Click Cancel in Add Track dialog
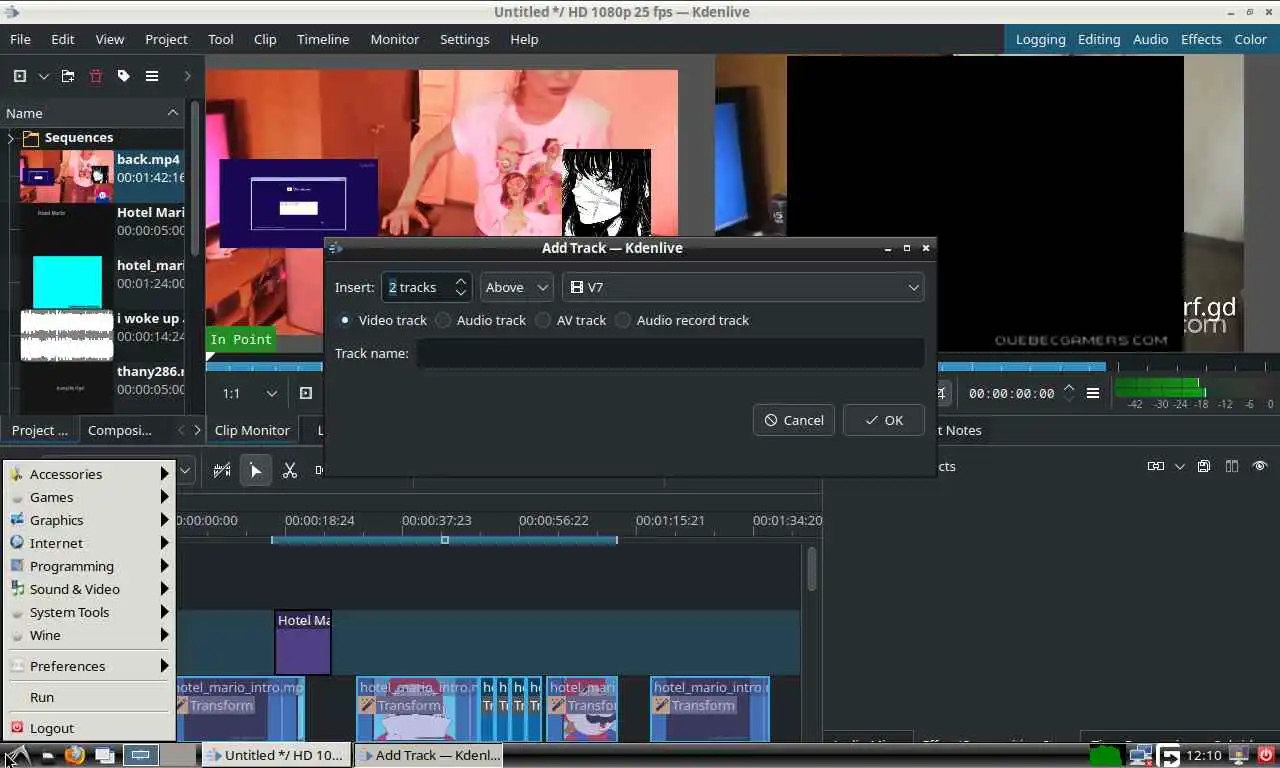Screen dimensions: 1280x768 coord(794,420)
